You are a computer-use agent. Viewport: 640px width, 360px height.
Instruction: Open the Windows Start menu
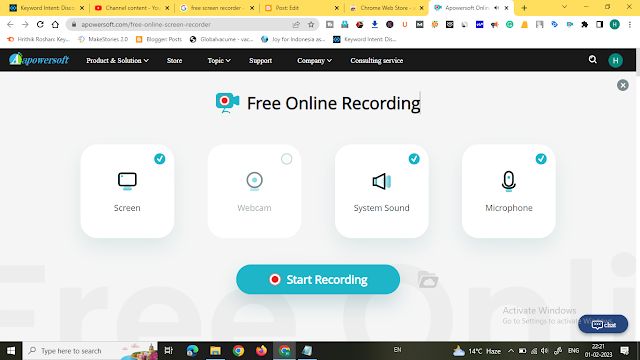coord(11,351)
